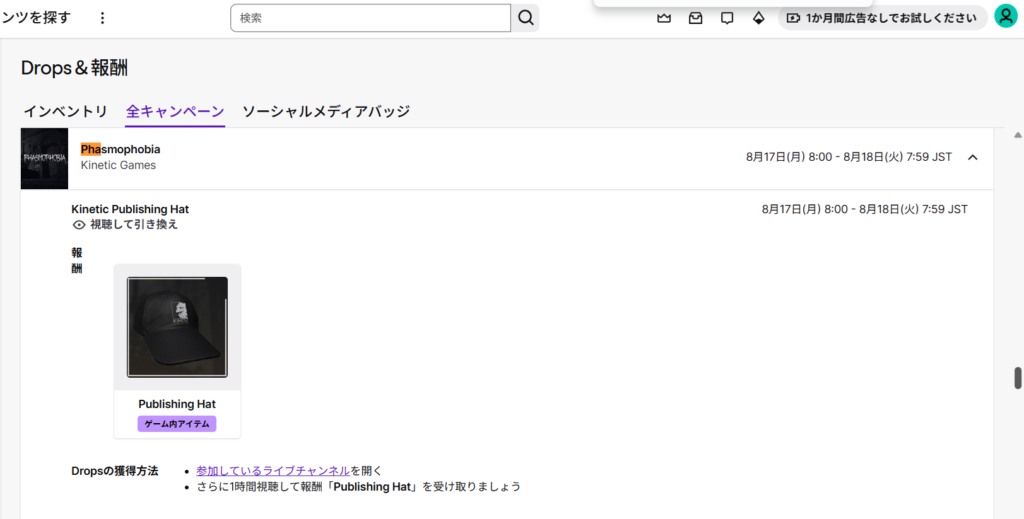The height and width of the screenshot is (519, 1024).
Task: Click the Kinetic Games publisher name
Action: tap(118, 165)
